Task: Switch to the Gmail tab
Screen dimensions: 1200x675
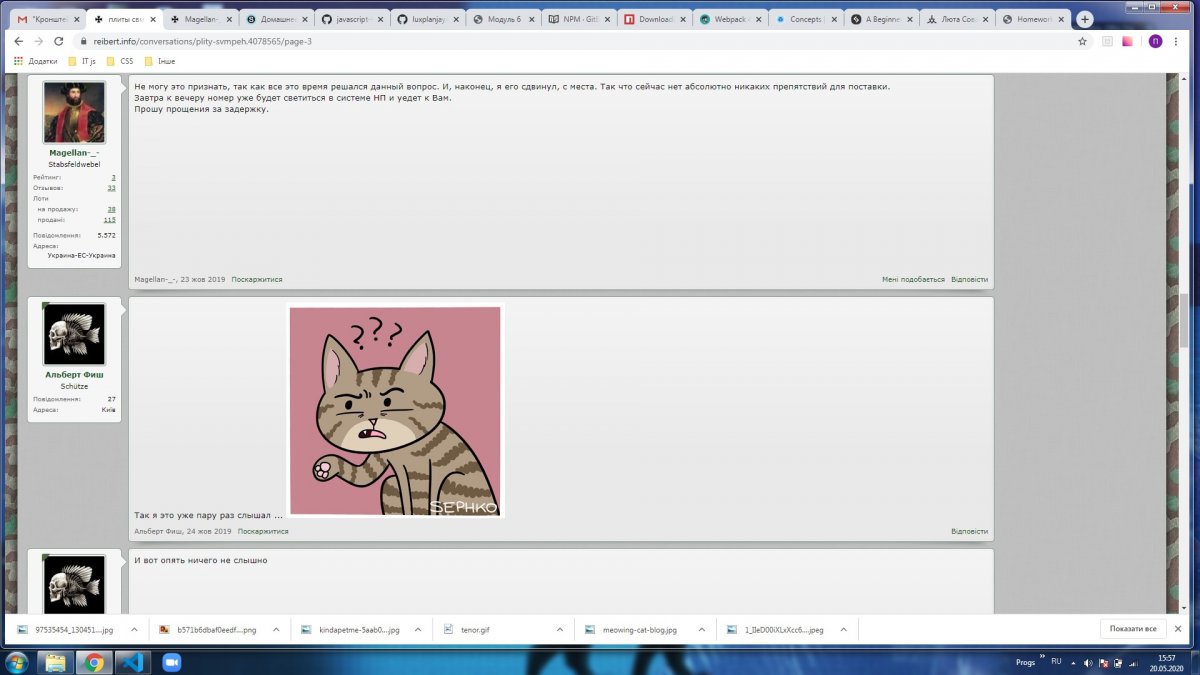Action: coord(45,19)
